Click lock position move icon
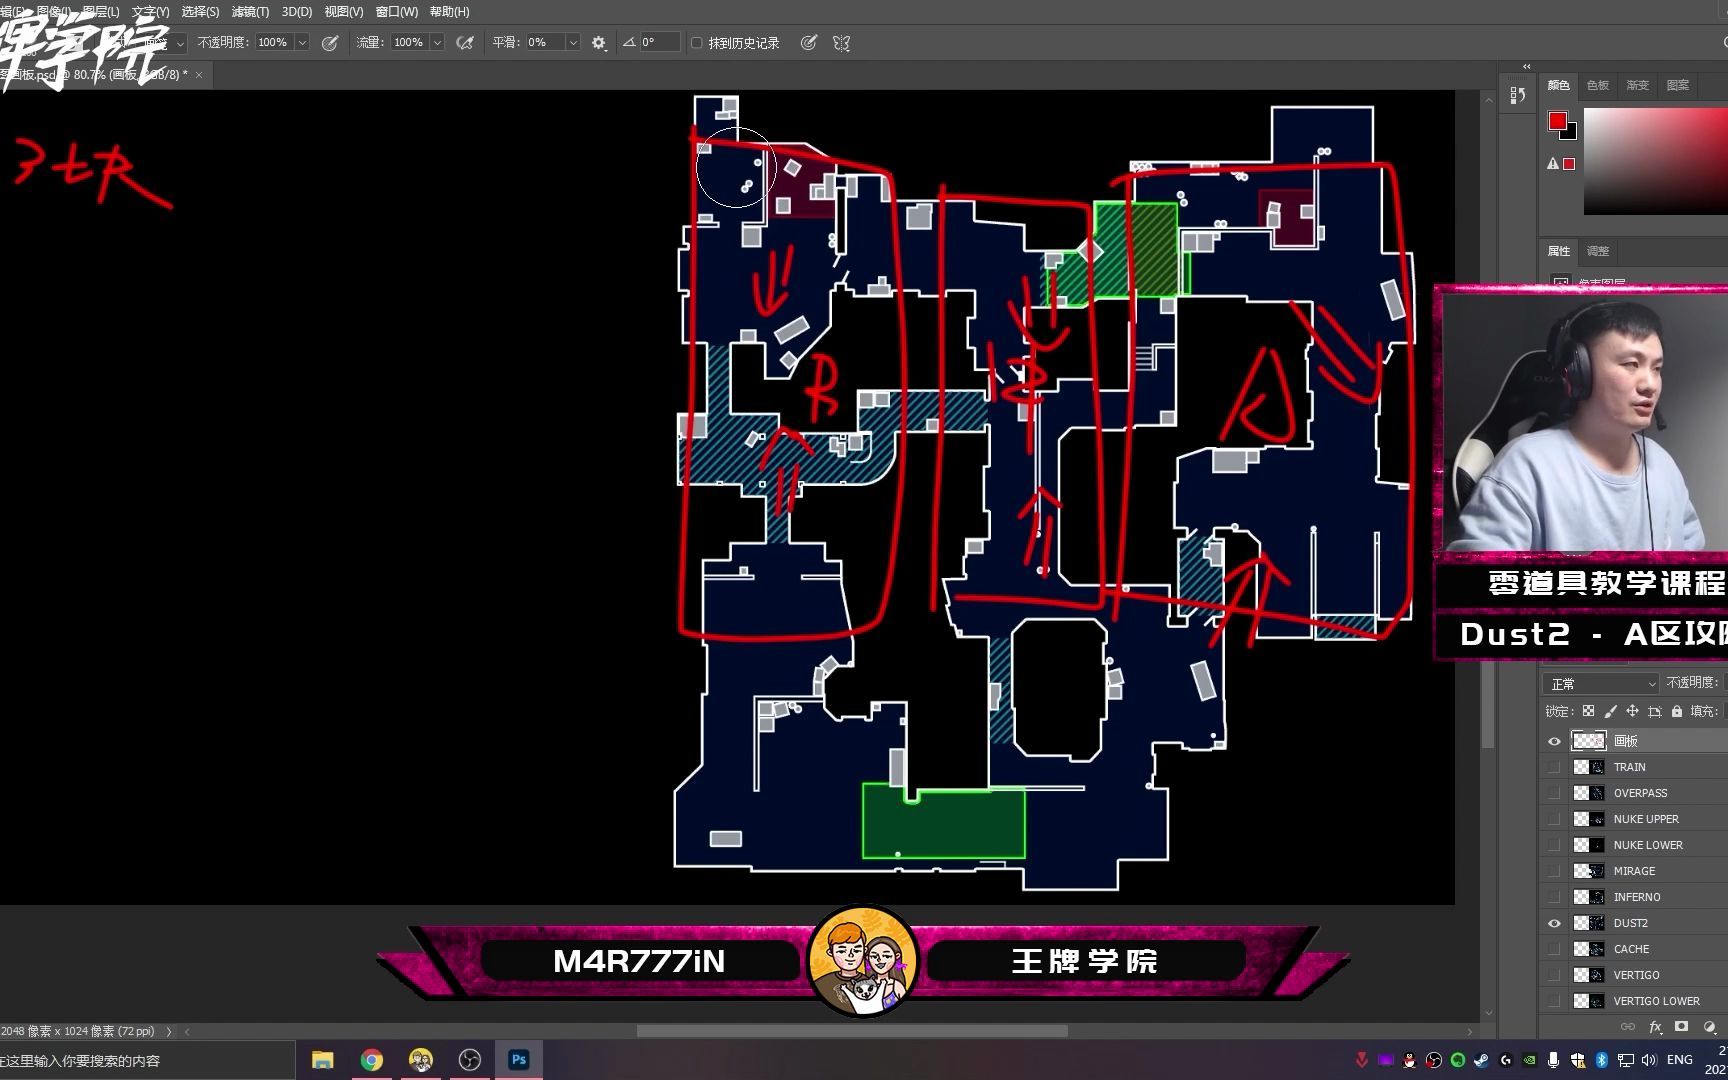The image size is (1728, 1080). click(x=1632, y=711)
